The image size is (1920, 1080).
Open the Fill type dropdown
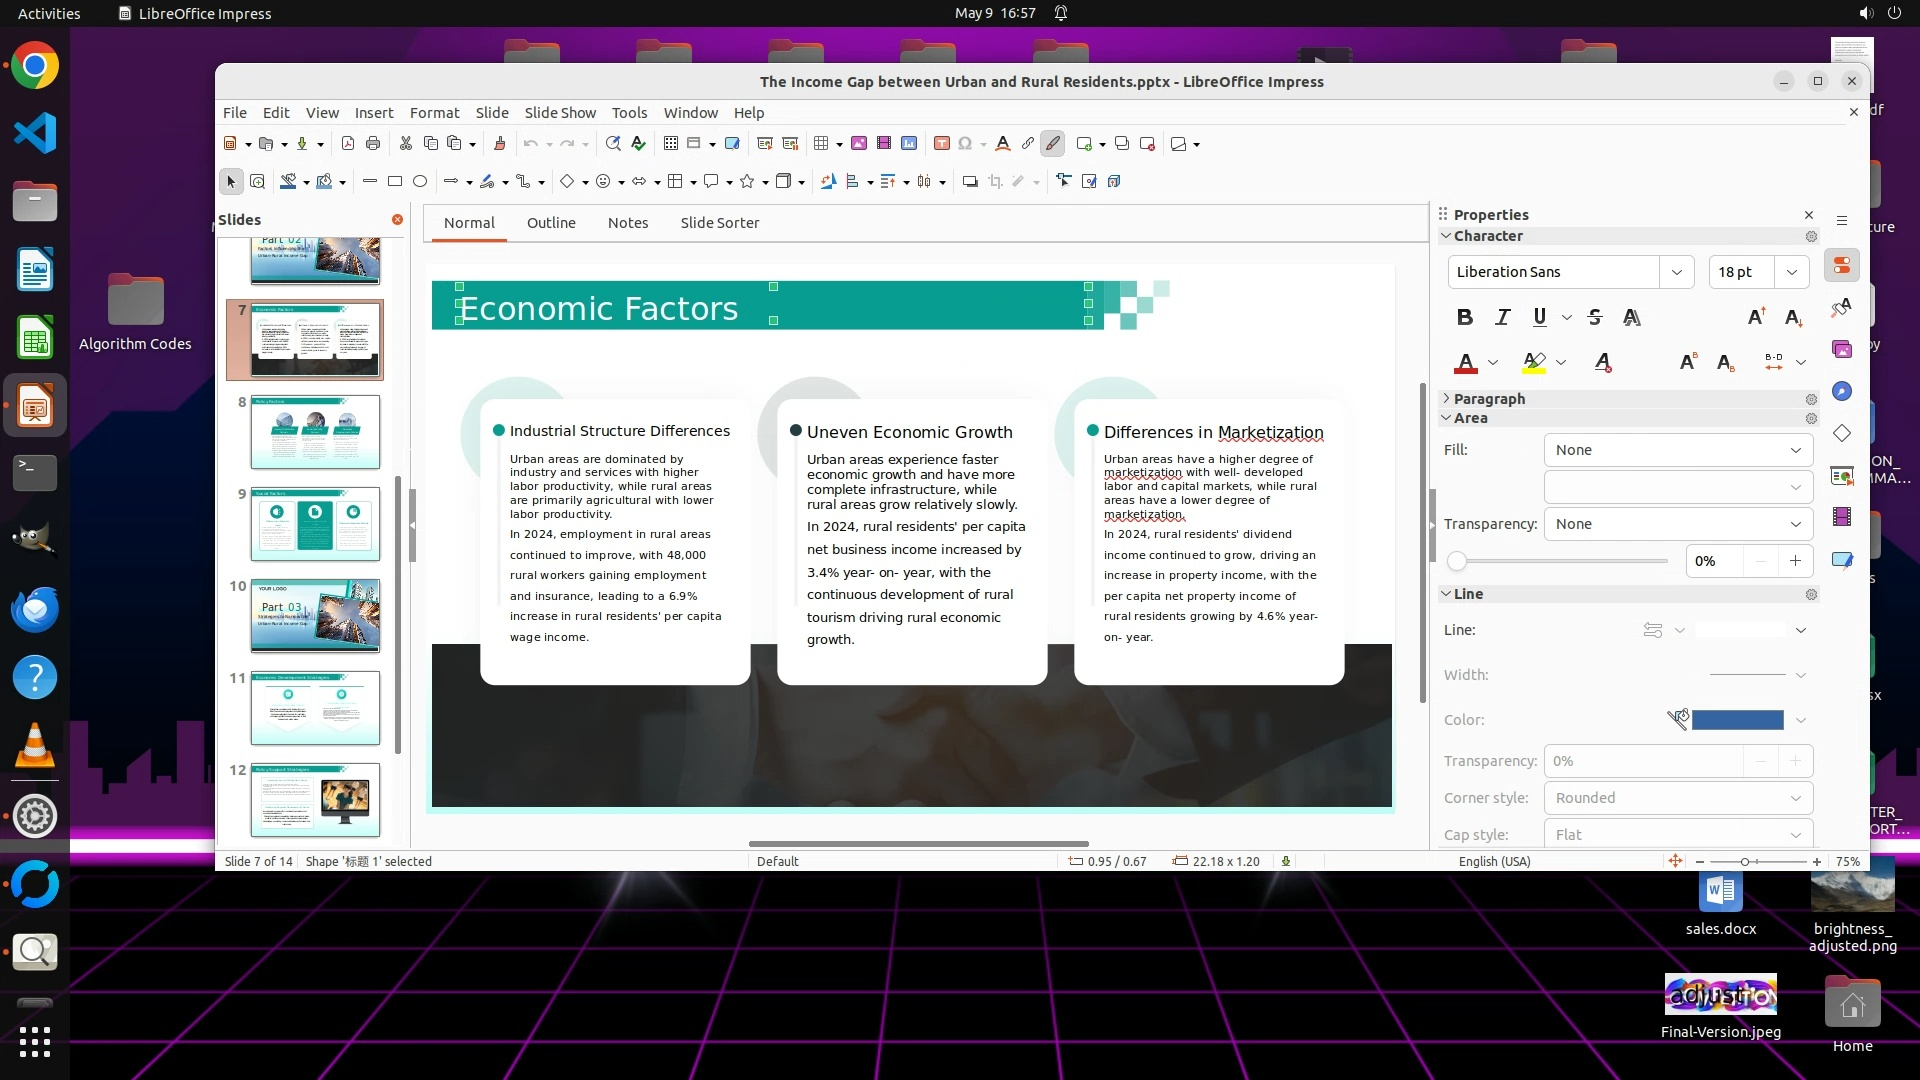pos(1677,450)
